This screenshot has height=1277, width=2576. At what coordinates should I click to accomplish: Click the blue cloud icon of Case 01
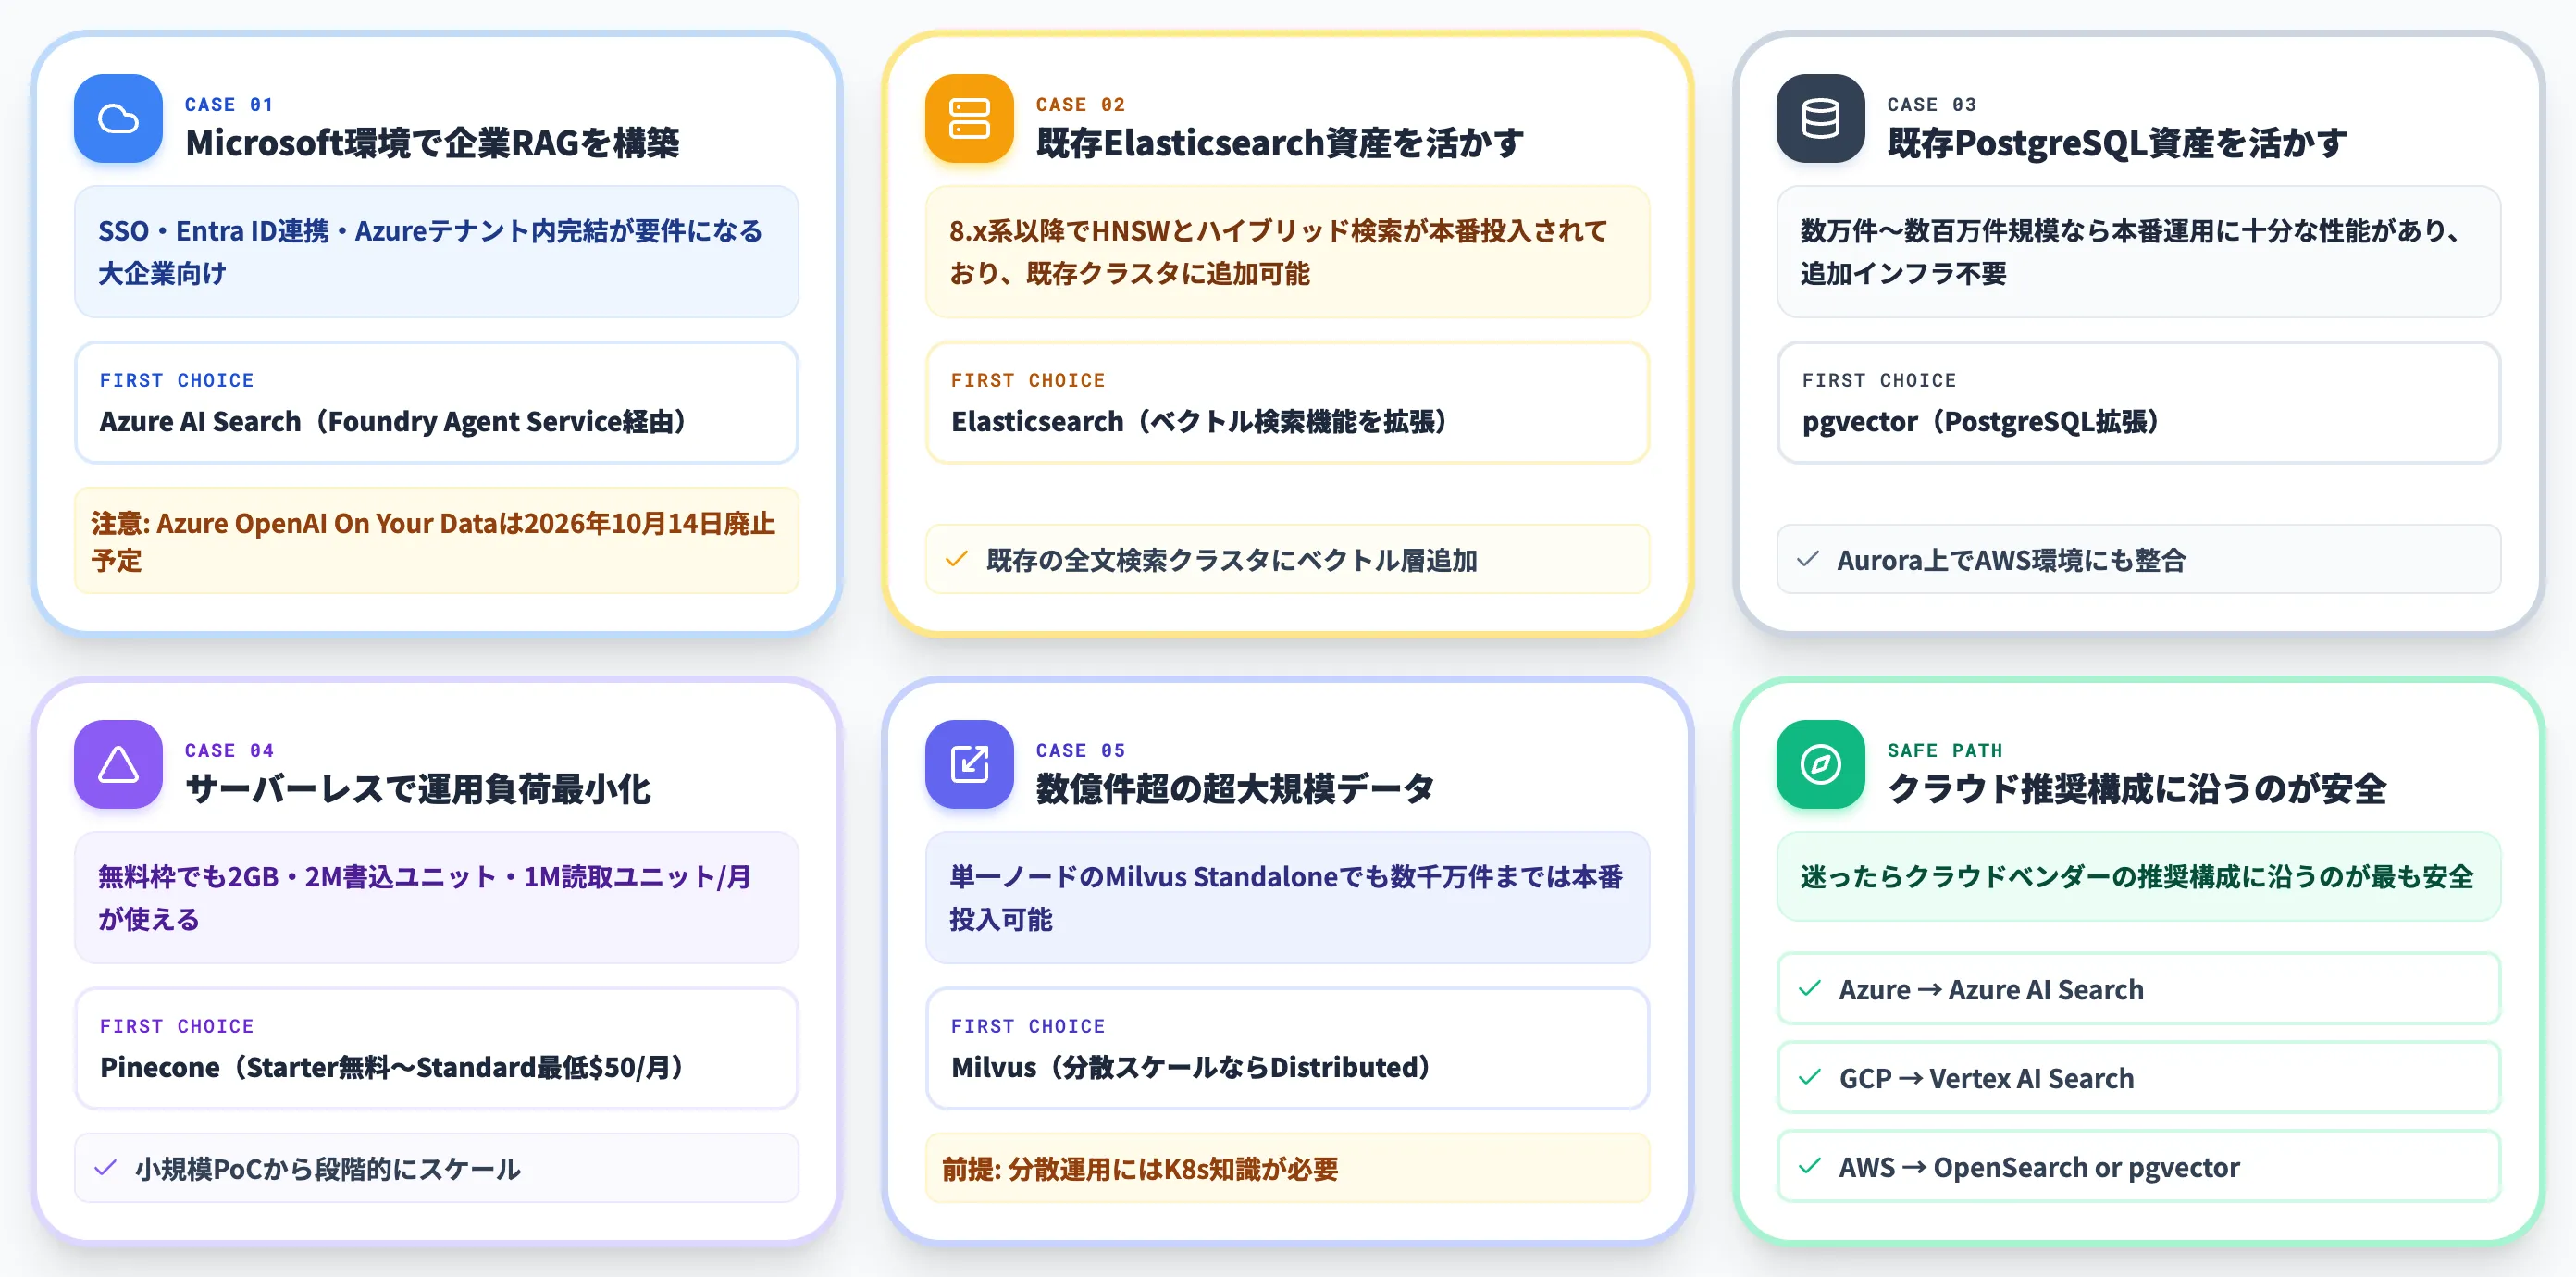[118, 118]
